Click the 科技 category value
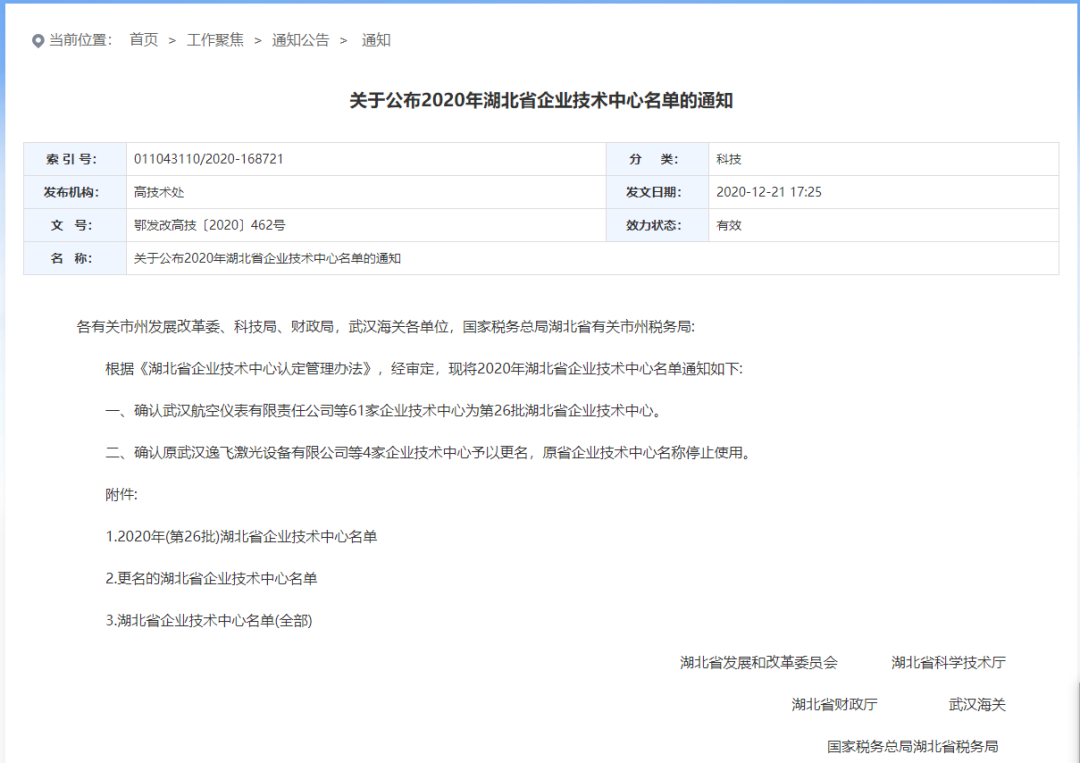 [728, 159]
